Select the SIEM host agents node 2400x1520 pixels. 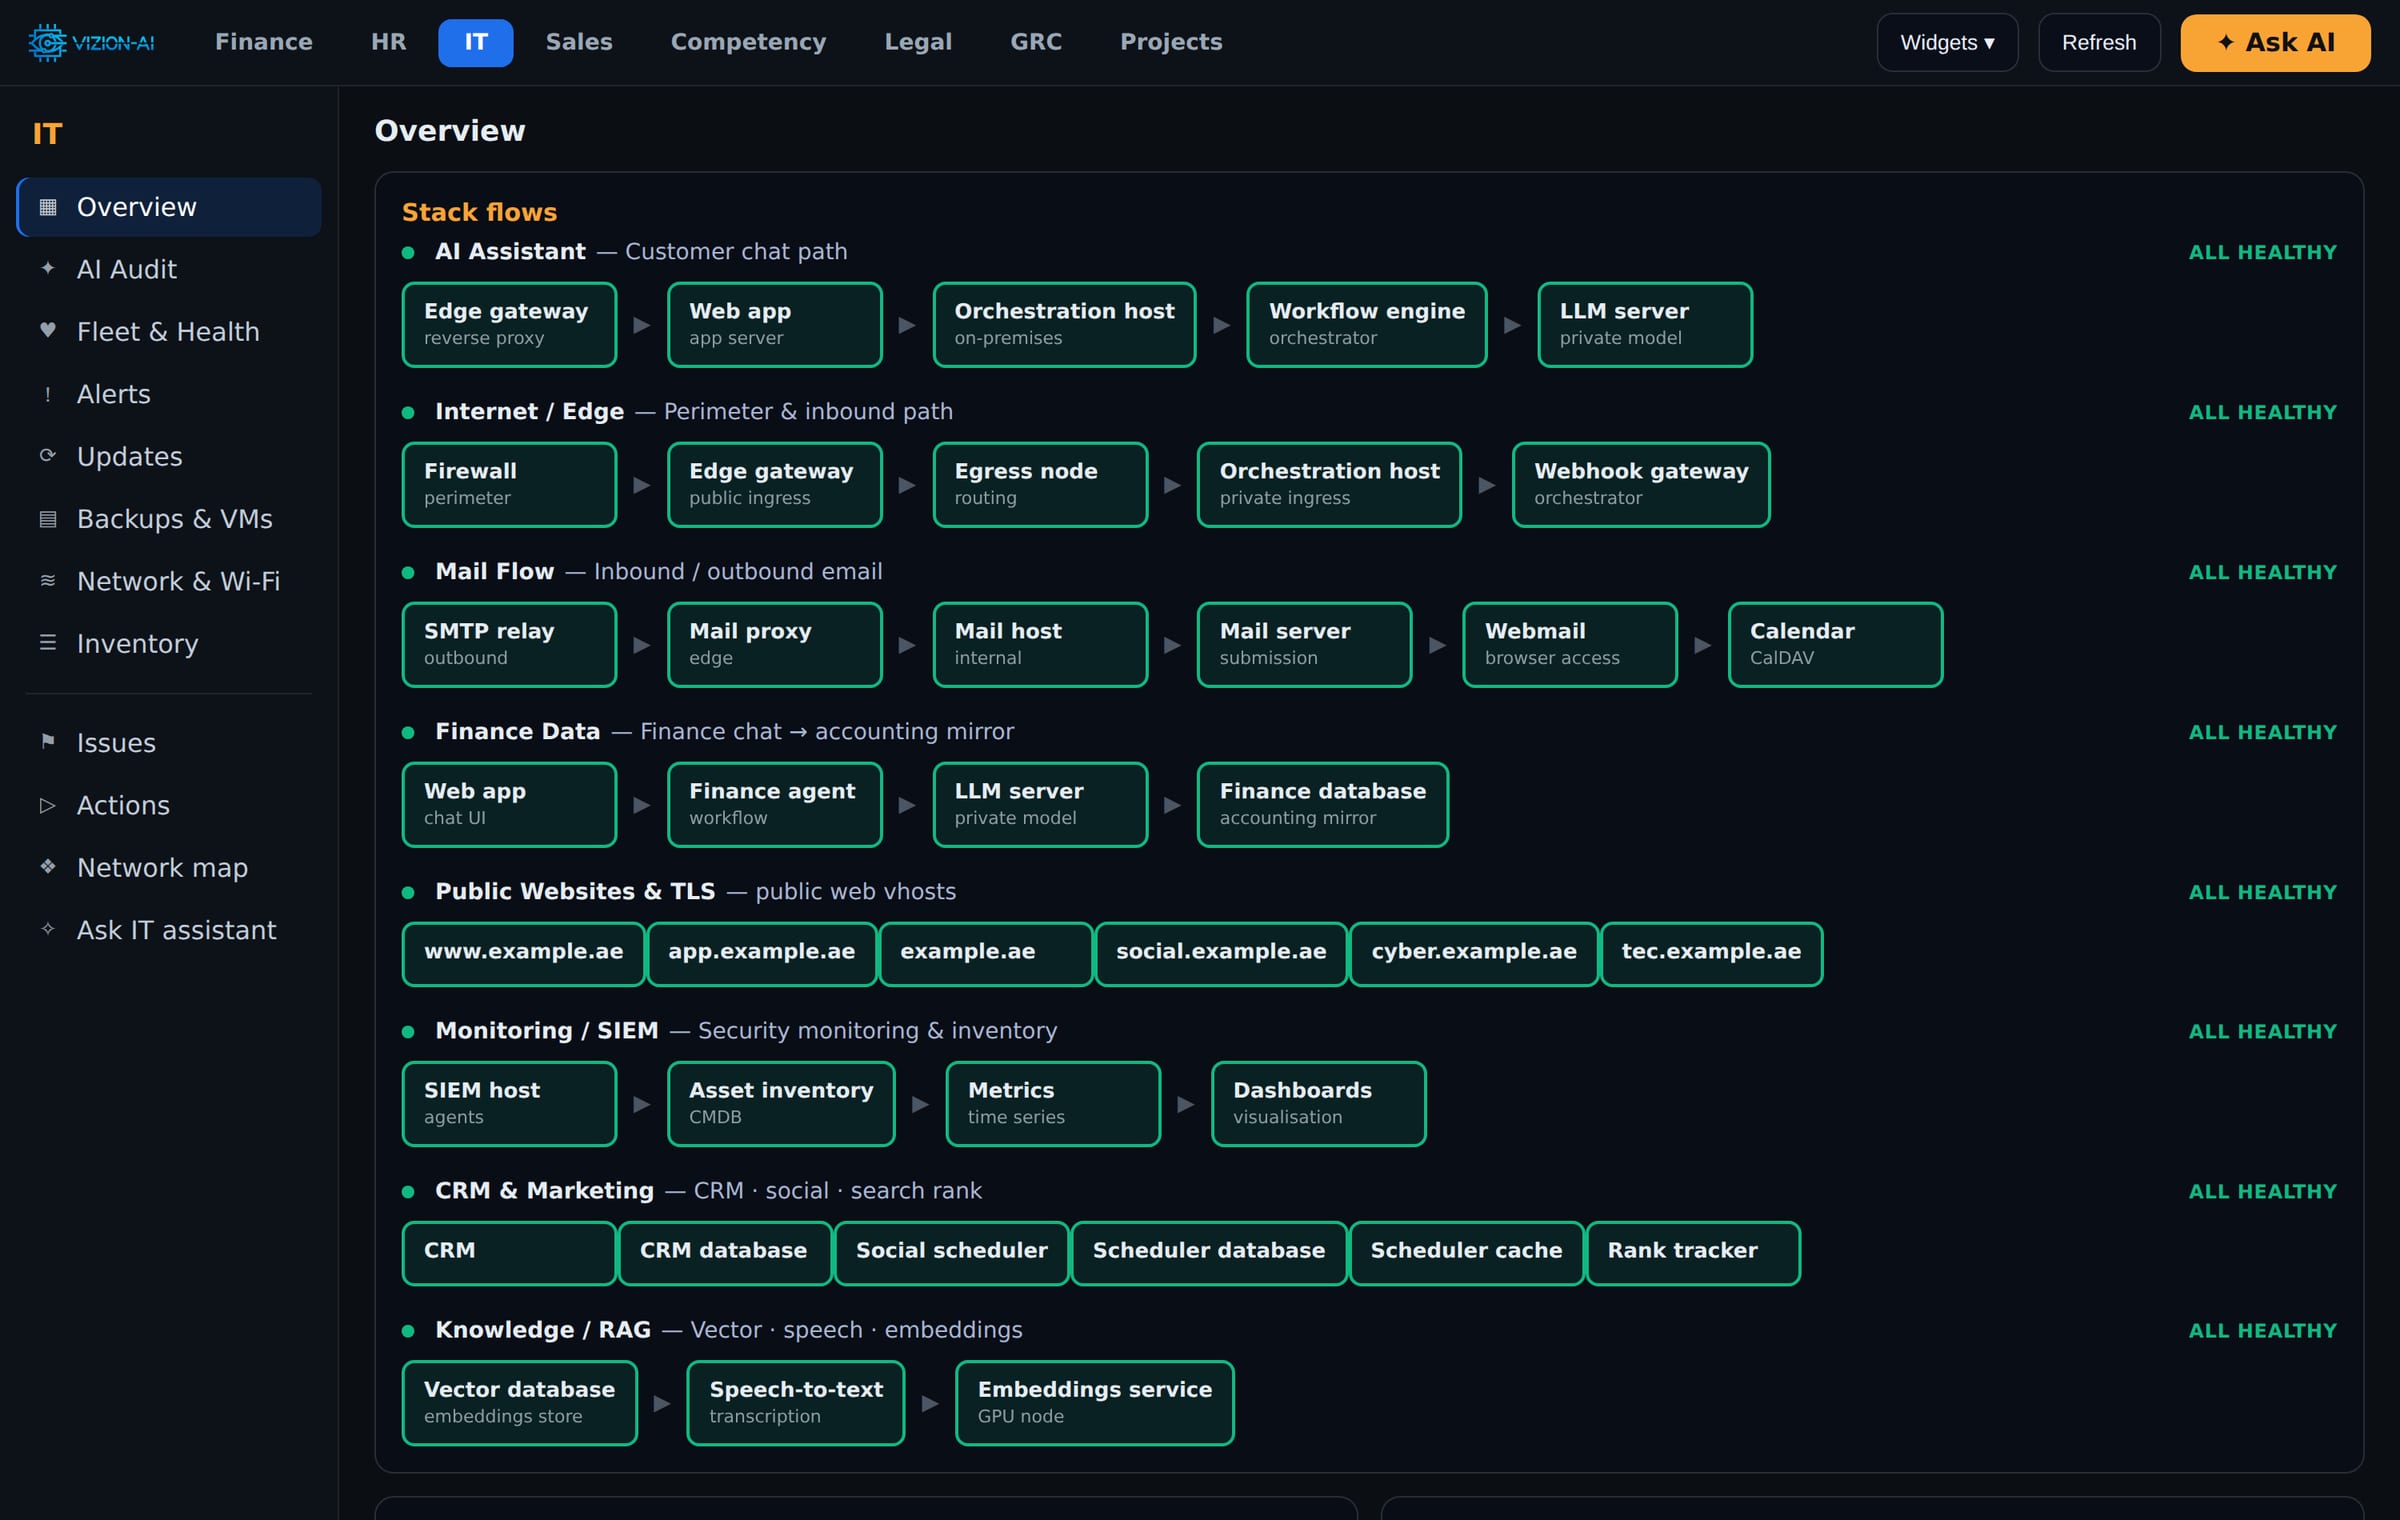(509, 1103)
